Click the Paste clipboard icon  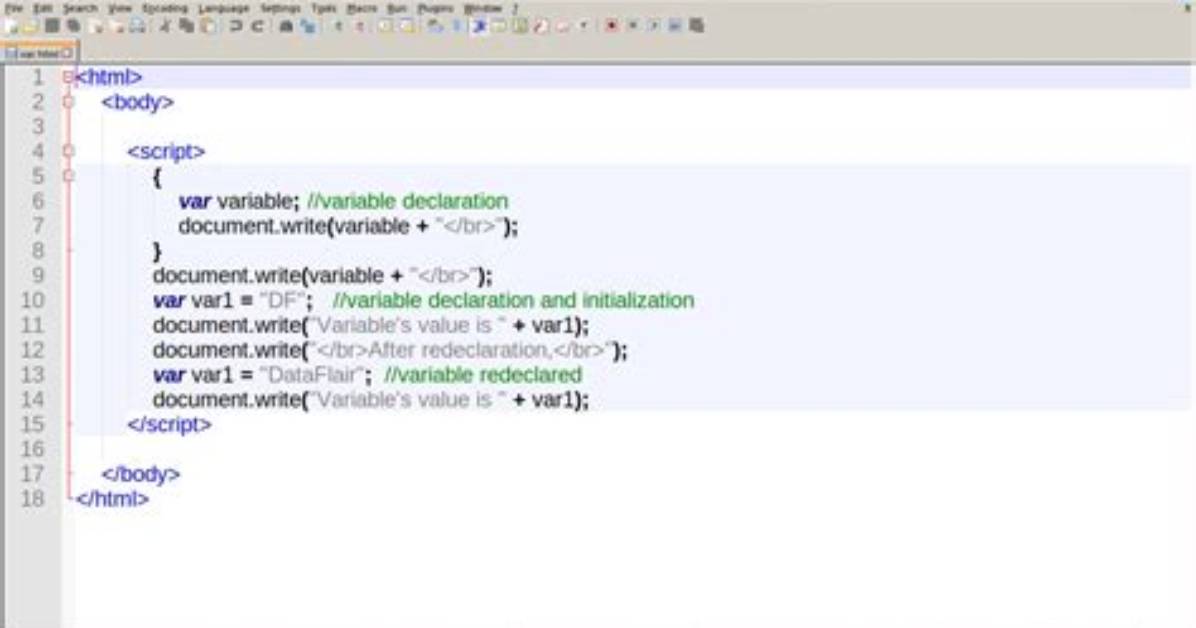[x=207, y=26]
